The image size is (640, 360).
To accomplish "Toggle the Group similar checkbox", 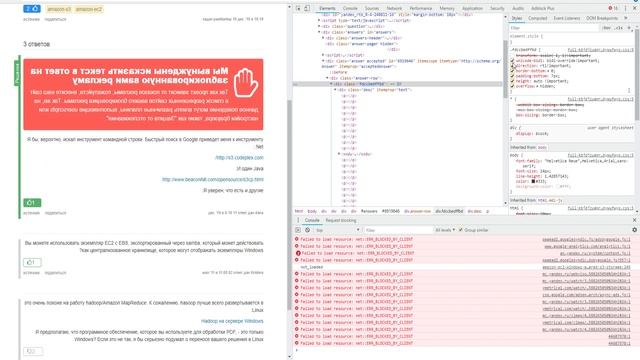I will [x=461, y=230].
